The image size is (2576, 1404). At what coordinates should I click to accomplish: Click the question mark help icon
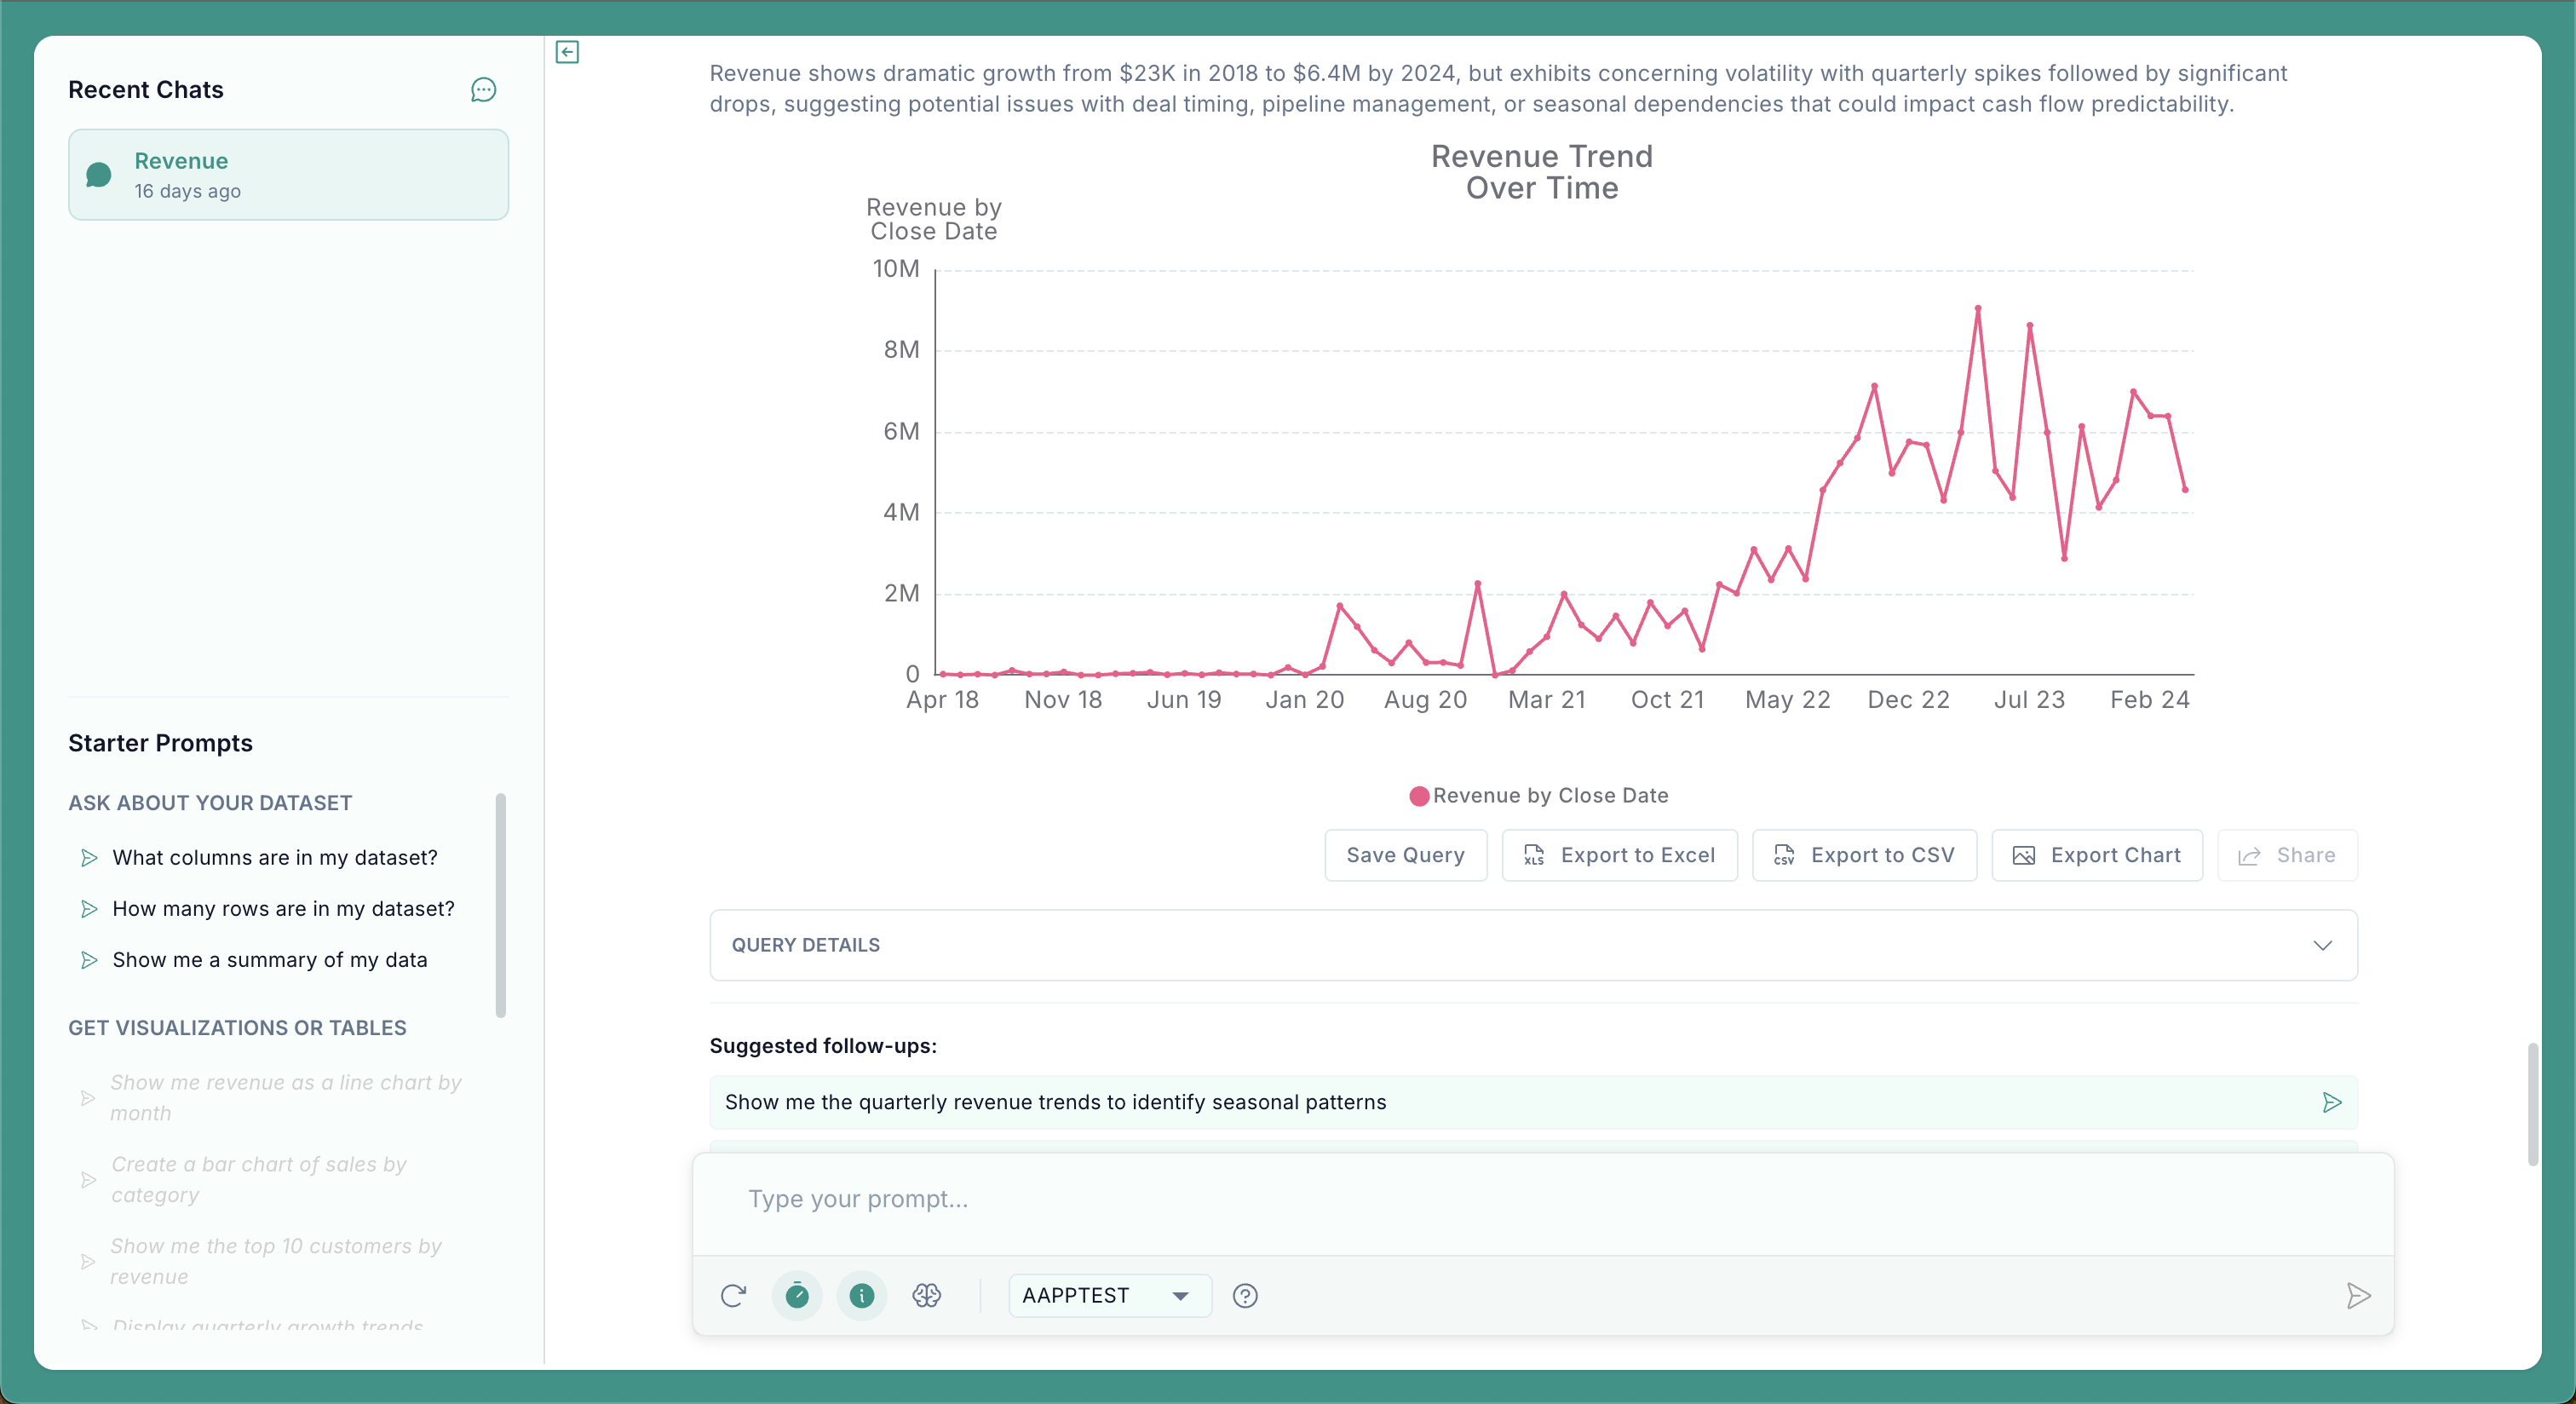point(1245,1295)
